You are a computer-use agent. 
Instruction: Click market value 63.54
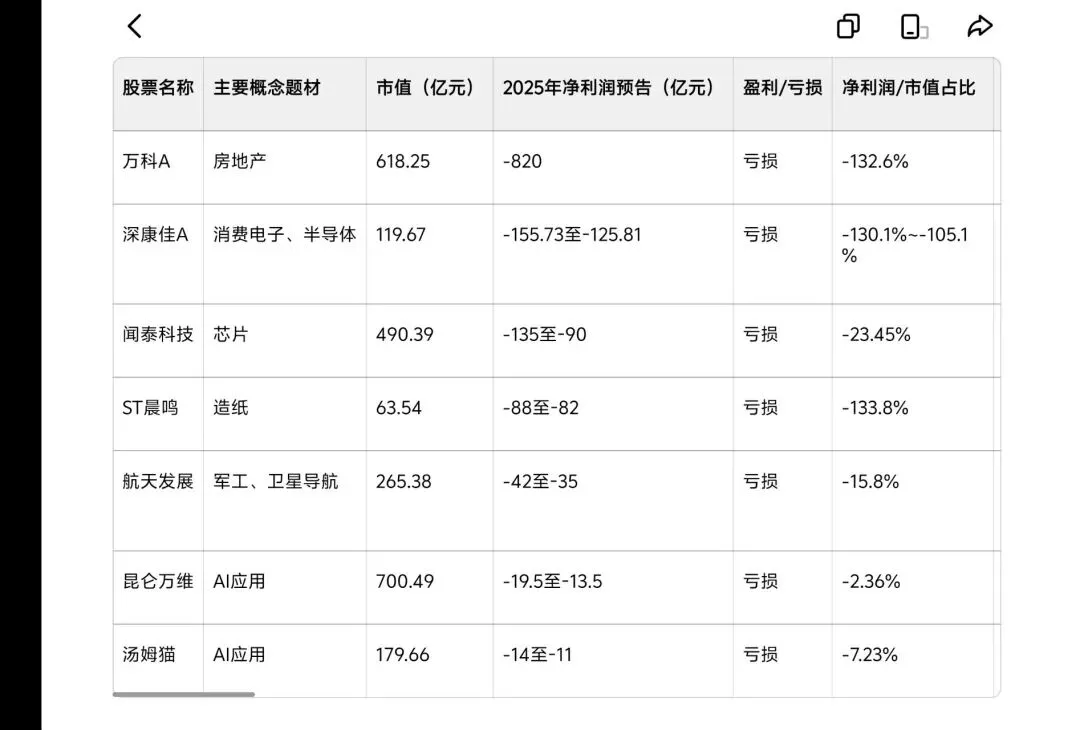(x=399, y=408)
